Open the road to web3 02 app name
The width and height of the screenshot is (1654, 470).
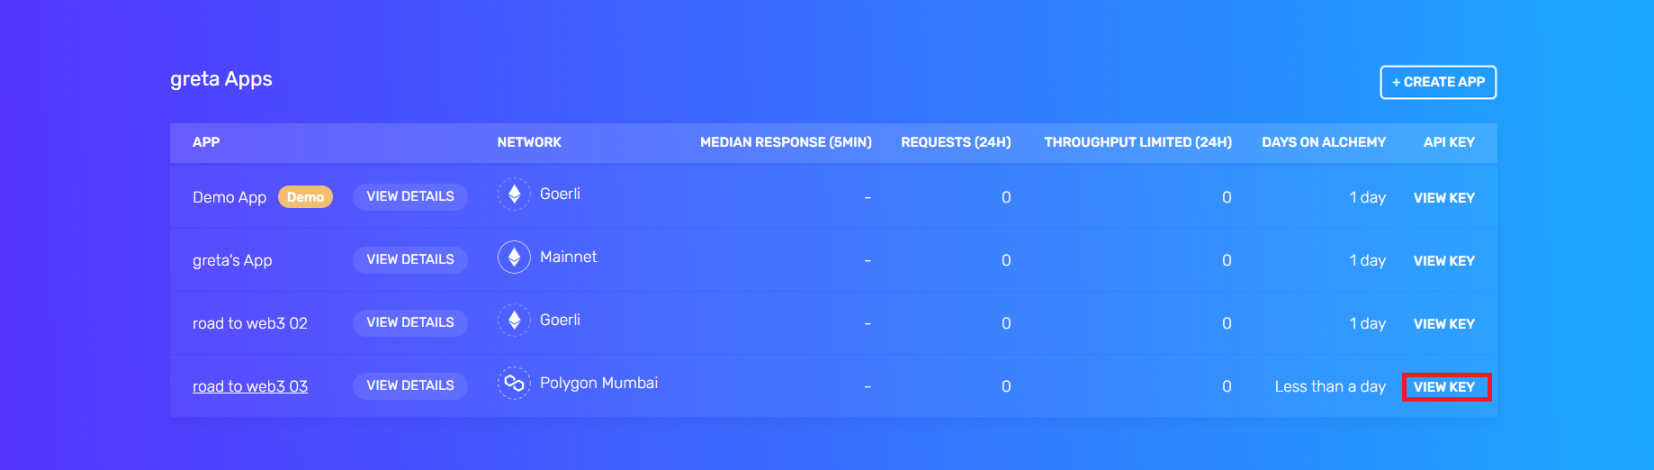250,324
